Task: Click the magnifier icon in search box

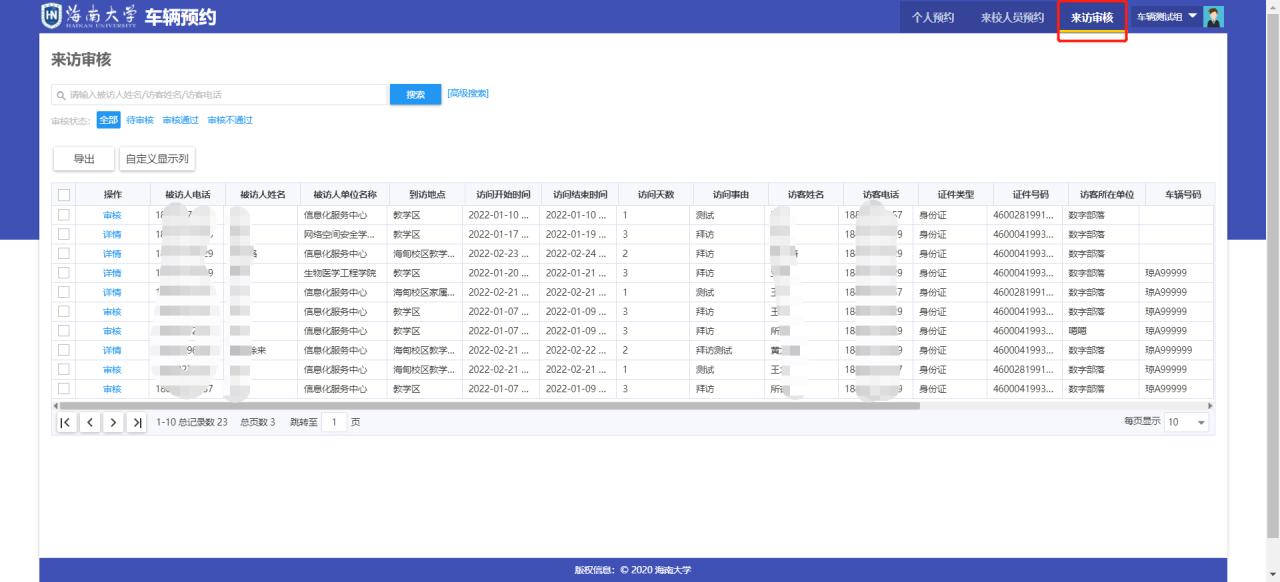Action: [x=61, y=95]
